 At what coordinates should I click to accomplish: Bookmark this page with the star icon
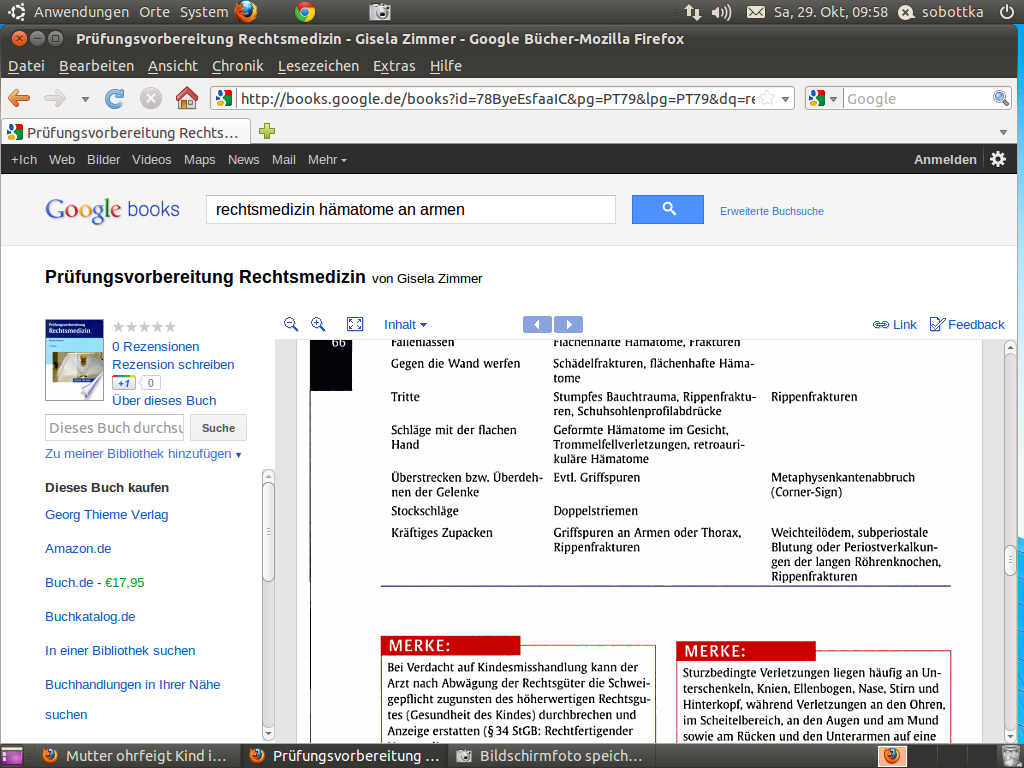click(x=768, y=99)
